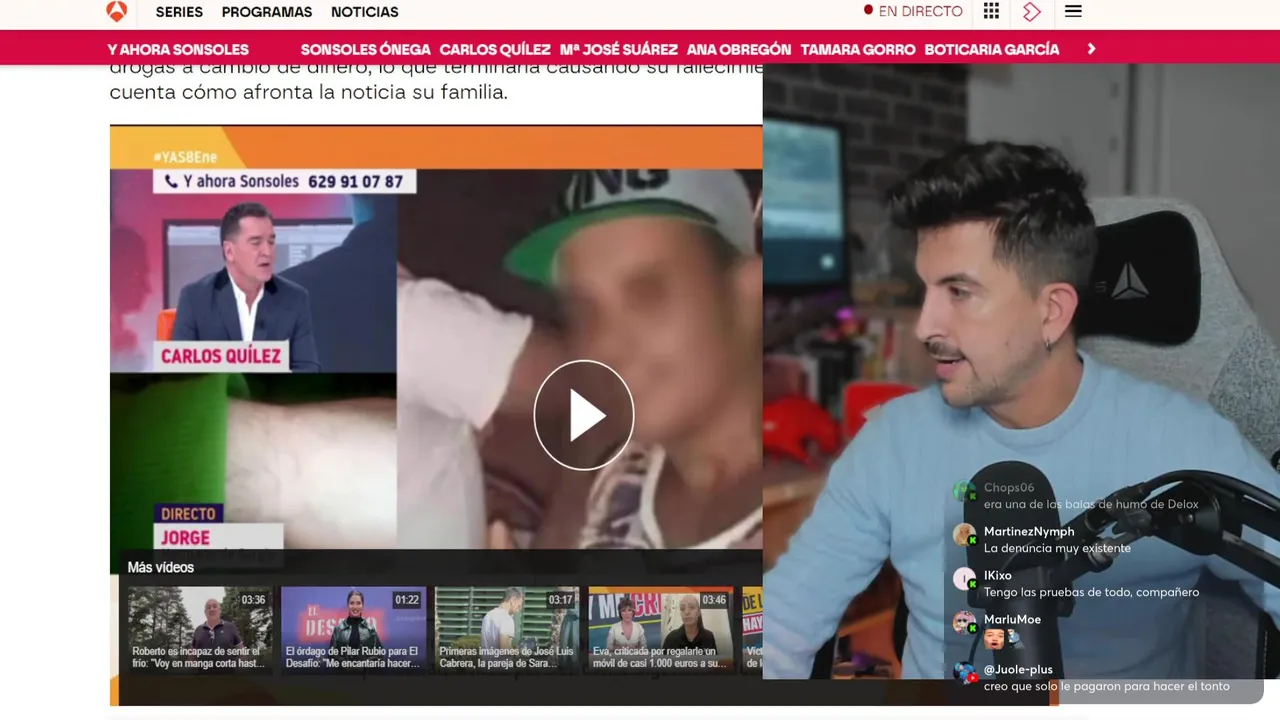Open SONSOLES ÓNEGA tag
The width and height of the screenshot is (1280, 720).
tap(365, 49)
